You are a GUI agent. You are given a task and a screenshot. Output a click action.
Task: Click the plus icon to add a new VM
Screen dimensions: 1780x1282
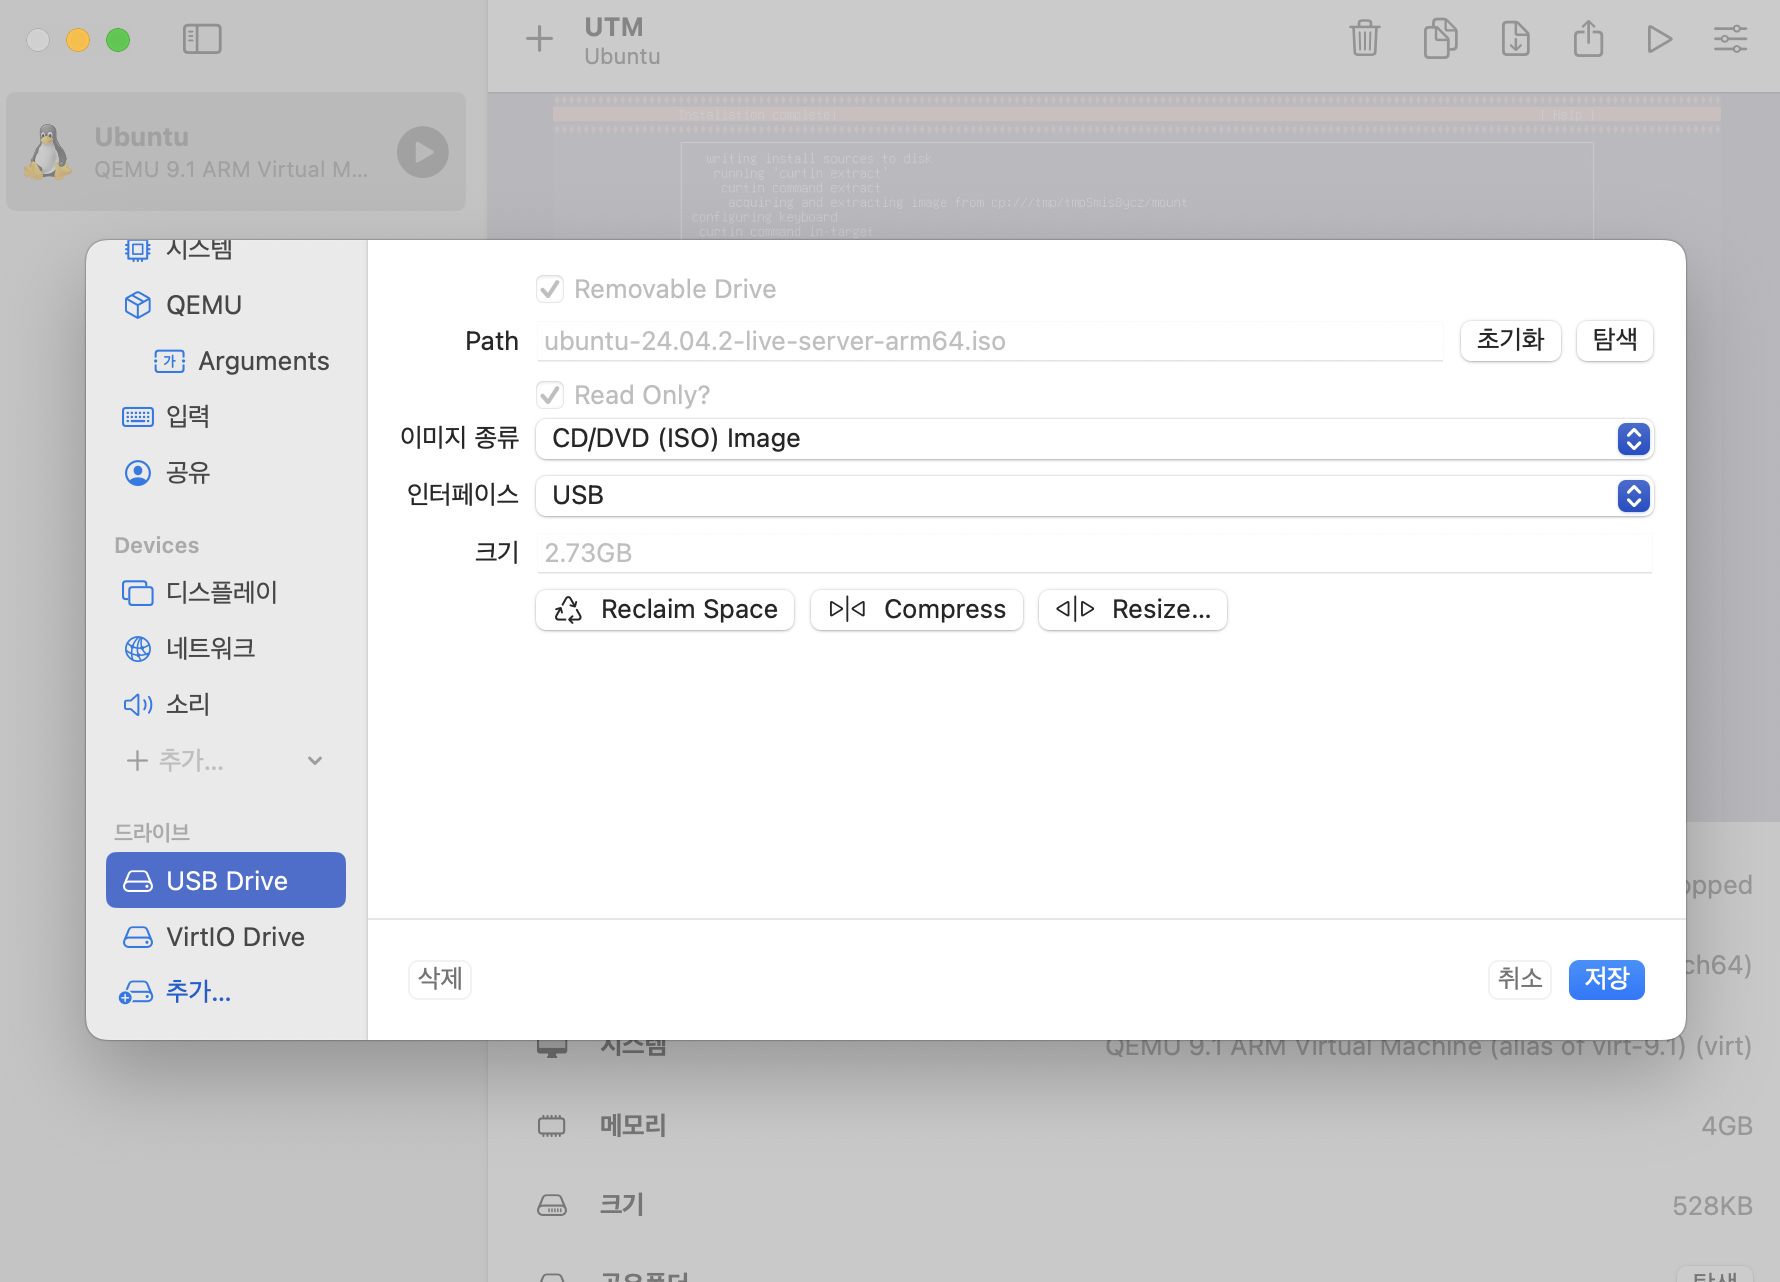(x=539, y=39)
